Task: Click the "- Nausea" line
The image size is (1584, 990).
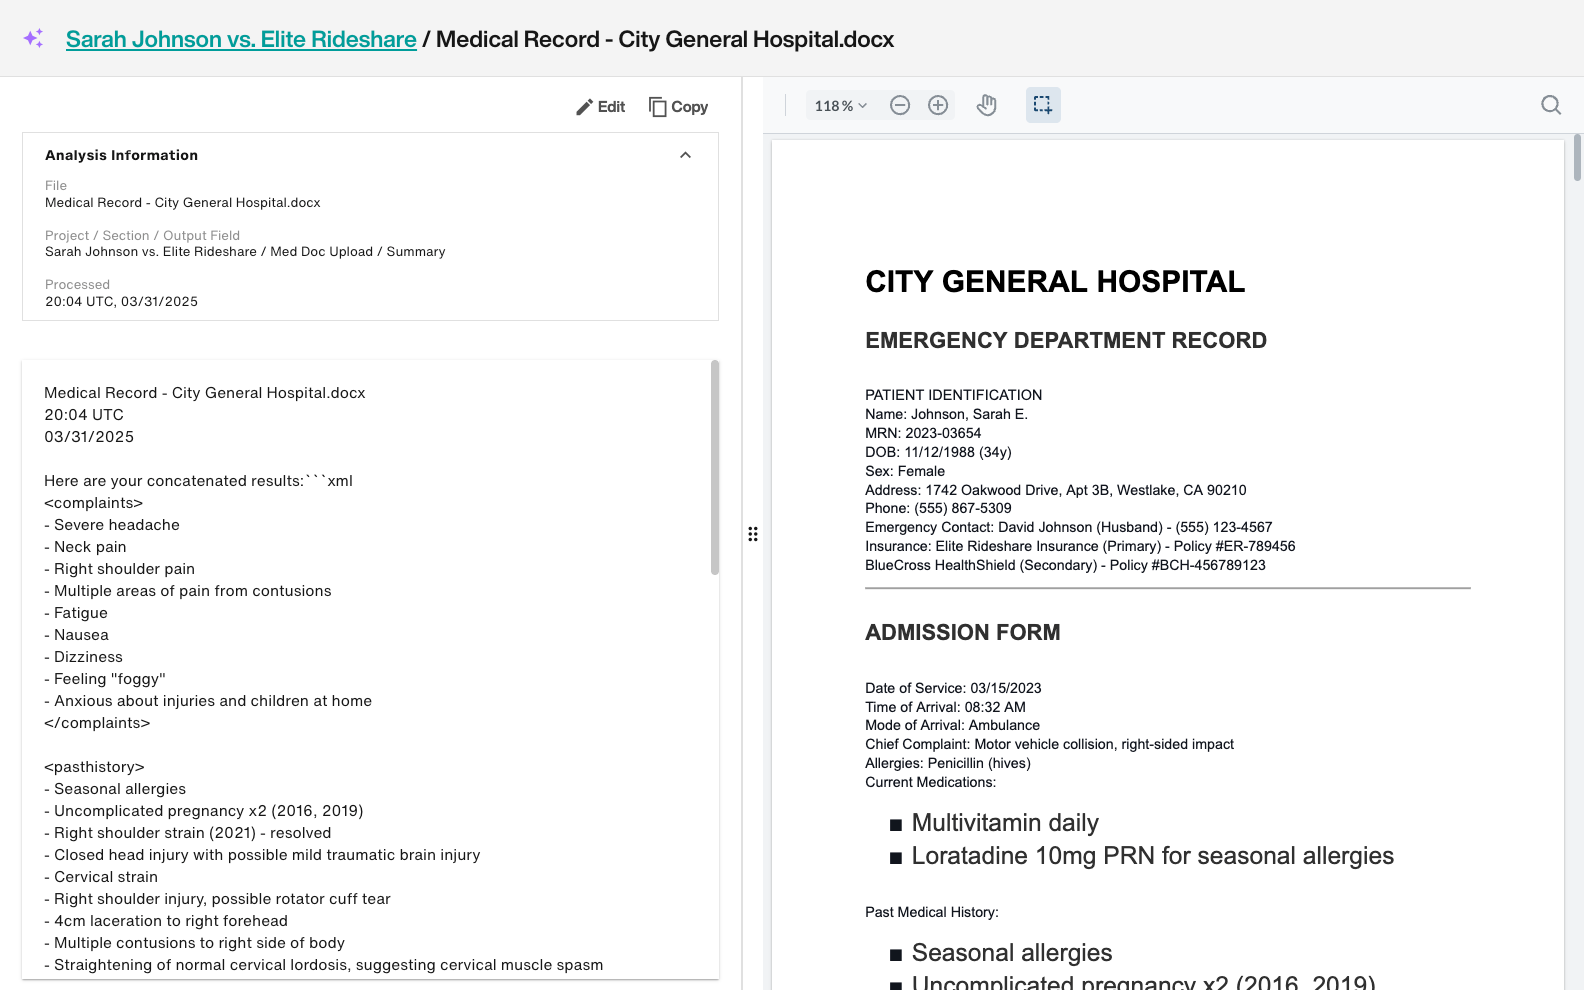Action: (76, 635)
